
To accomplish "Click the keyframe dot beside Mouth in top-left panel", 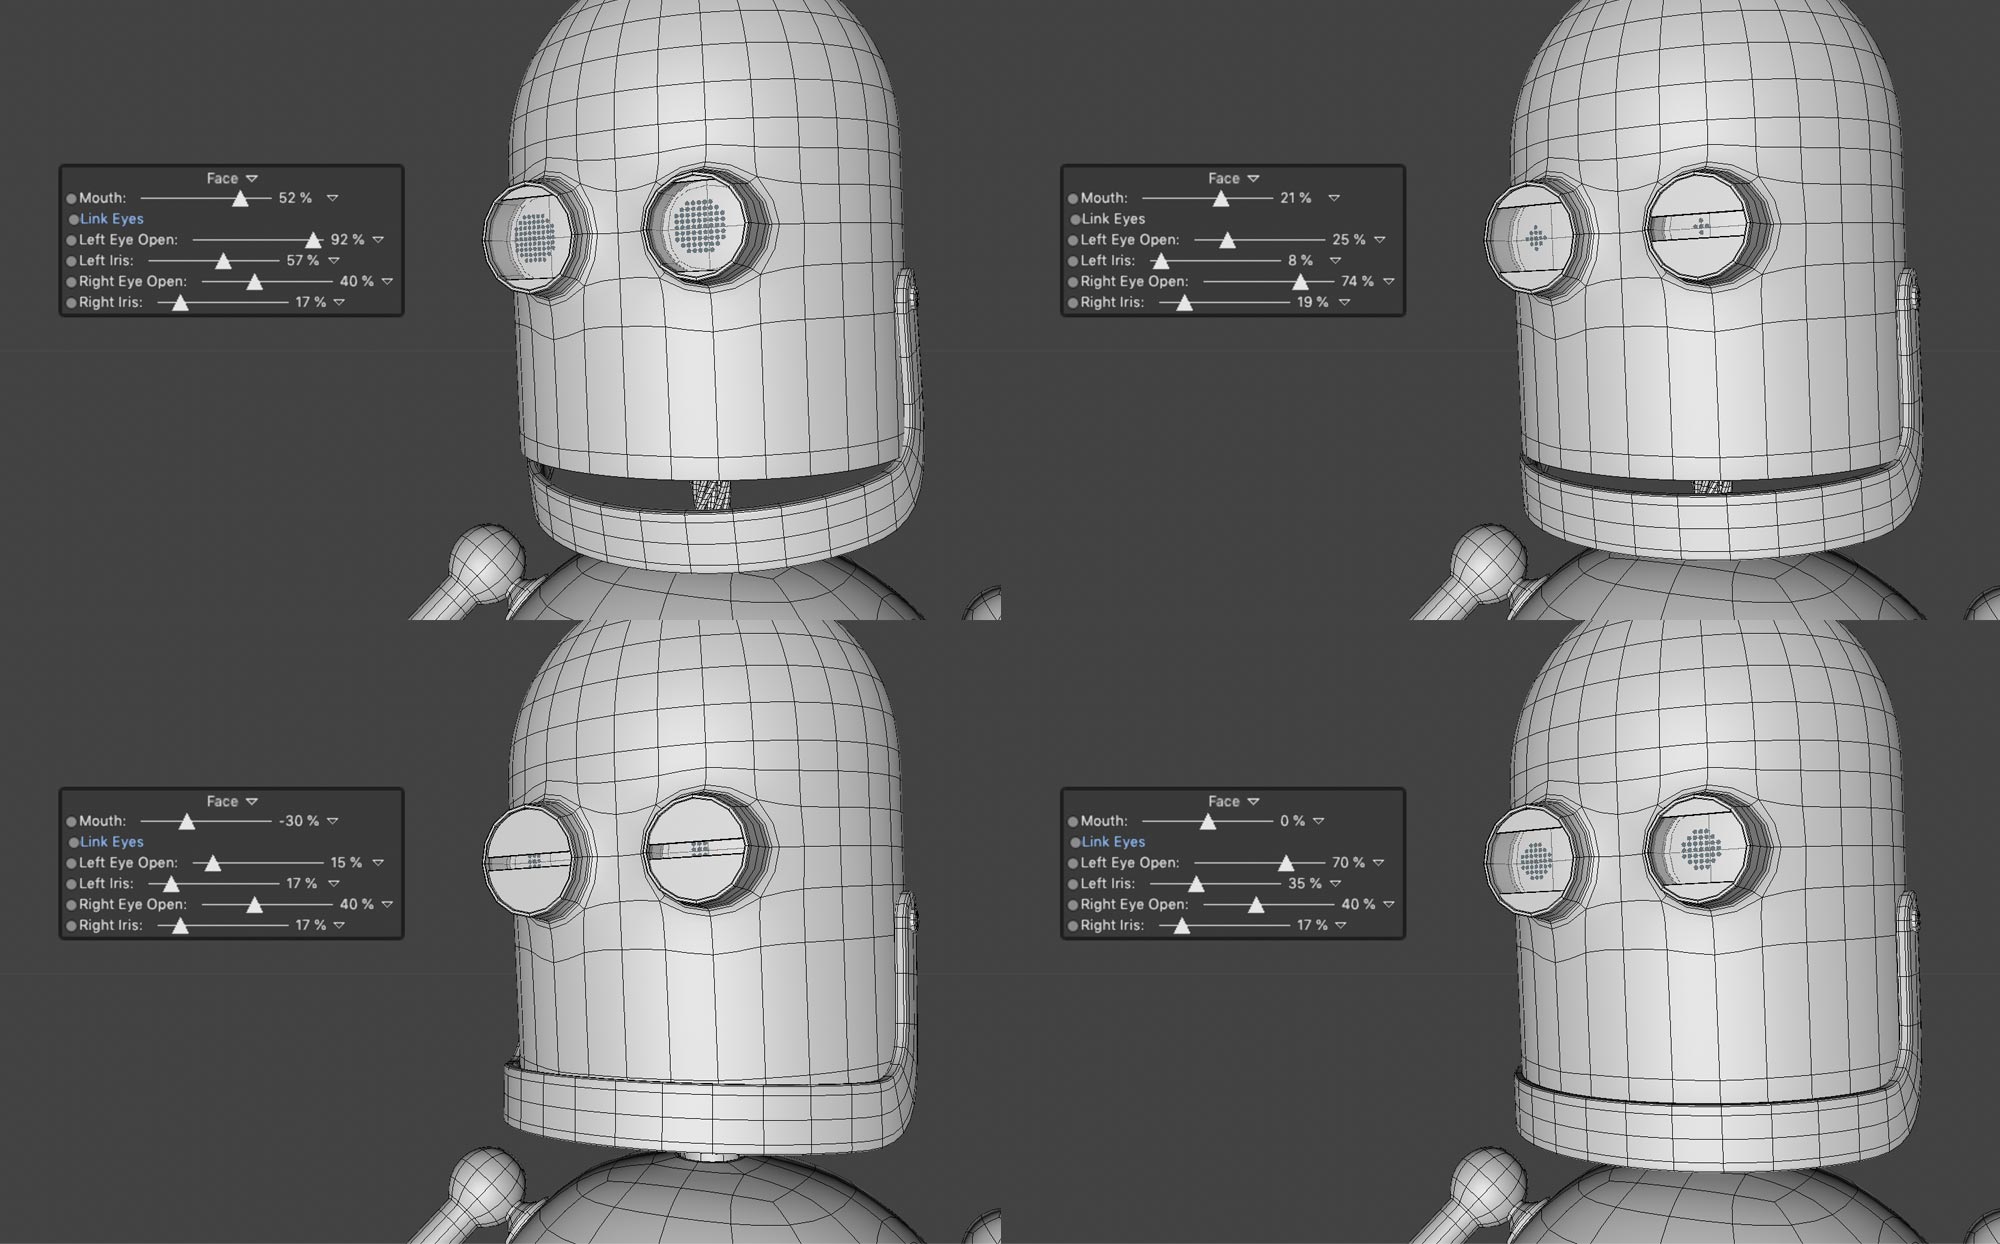I will click(71, 197).
